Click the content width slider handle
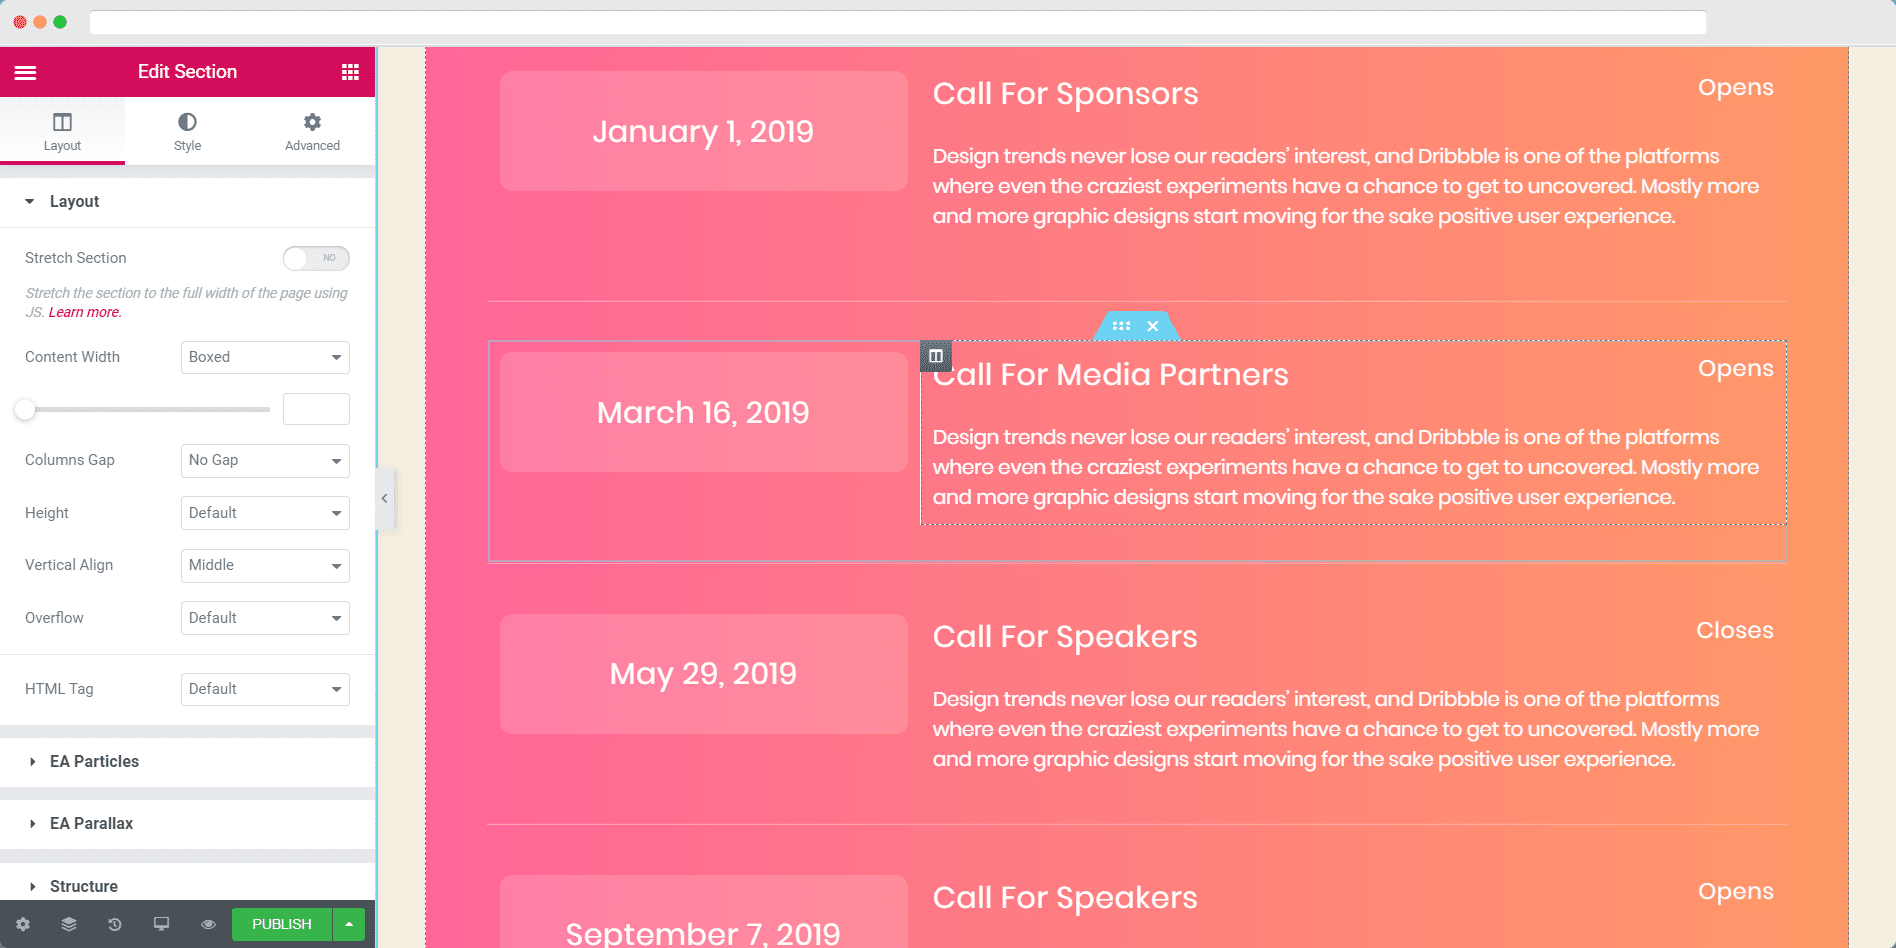Viewport: 1896px width, 948px height. tap(25, 409)
